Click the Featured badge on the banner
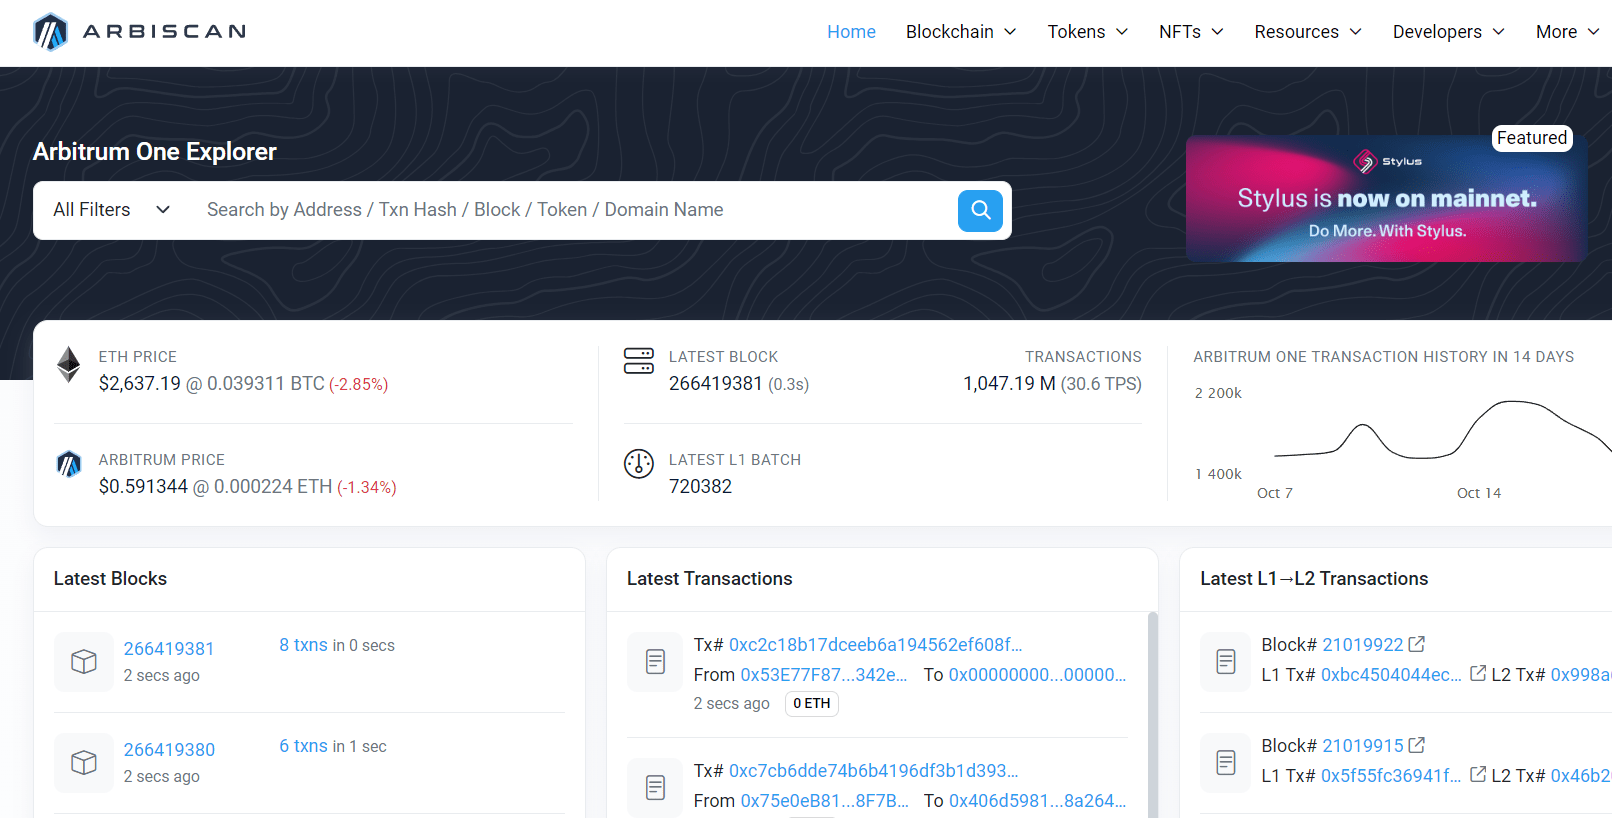1612x818 pixels. pyautogui.click(x=1532, y=138)
